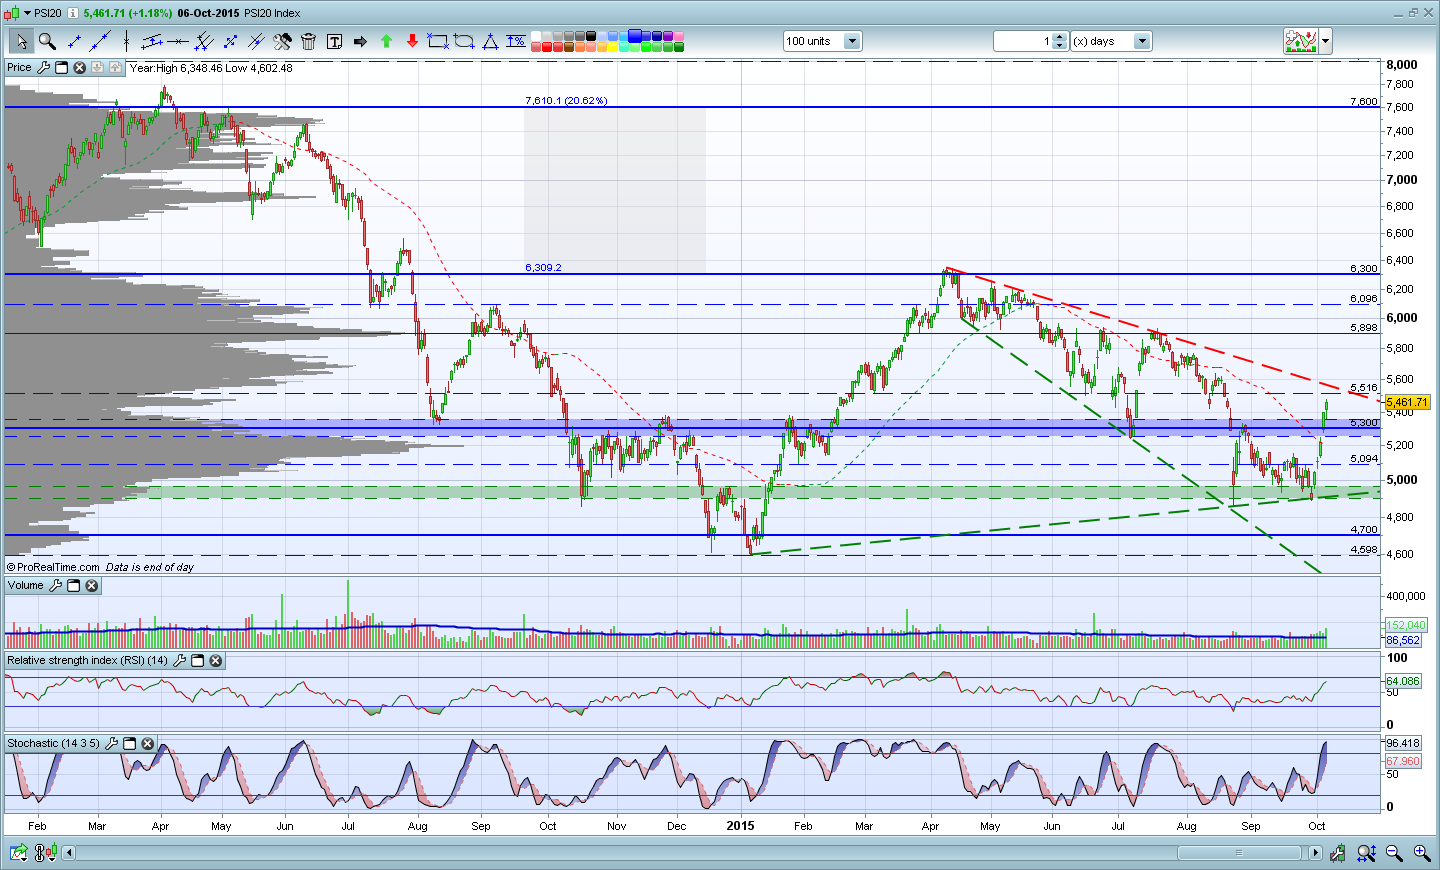The width and height of the screenshot is (1440, 870).
Task: Expand the (x) days timeframe dropdown
Action: coord(1142,41)
